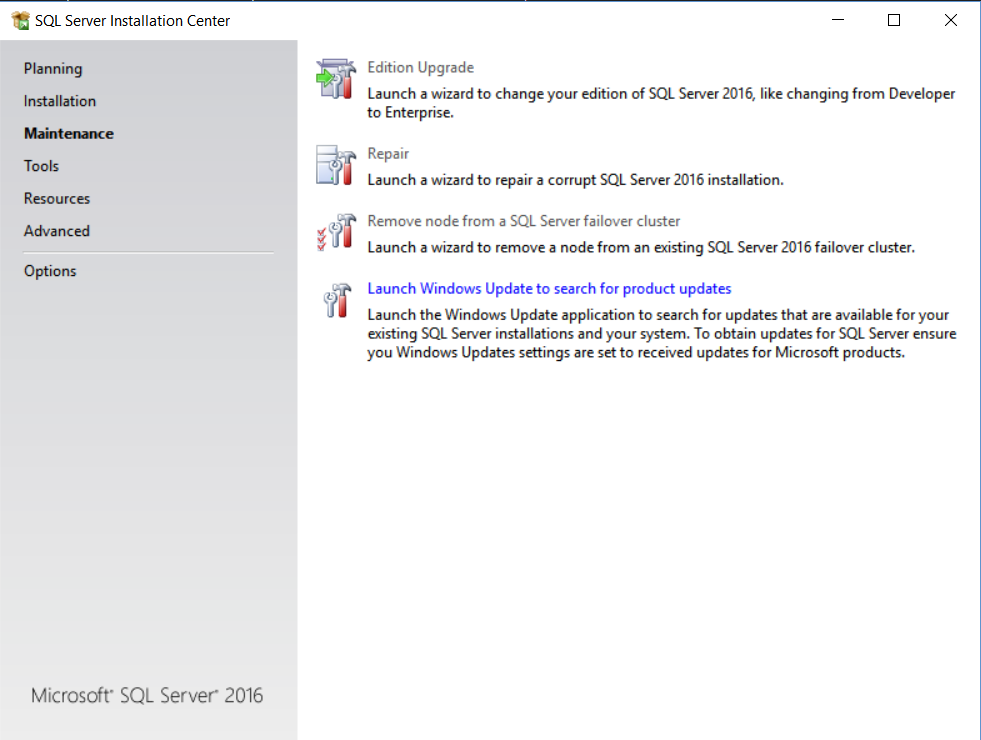Select Maintenance in the left sidebar

(x=69, y=134)
